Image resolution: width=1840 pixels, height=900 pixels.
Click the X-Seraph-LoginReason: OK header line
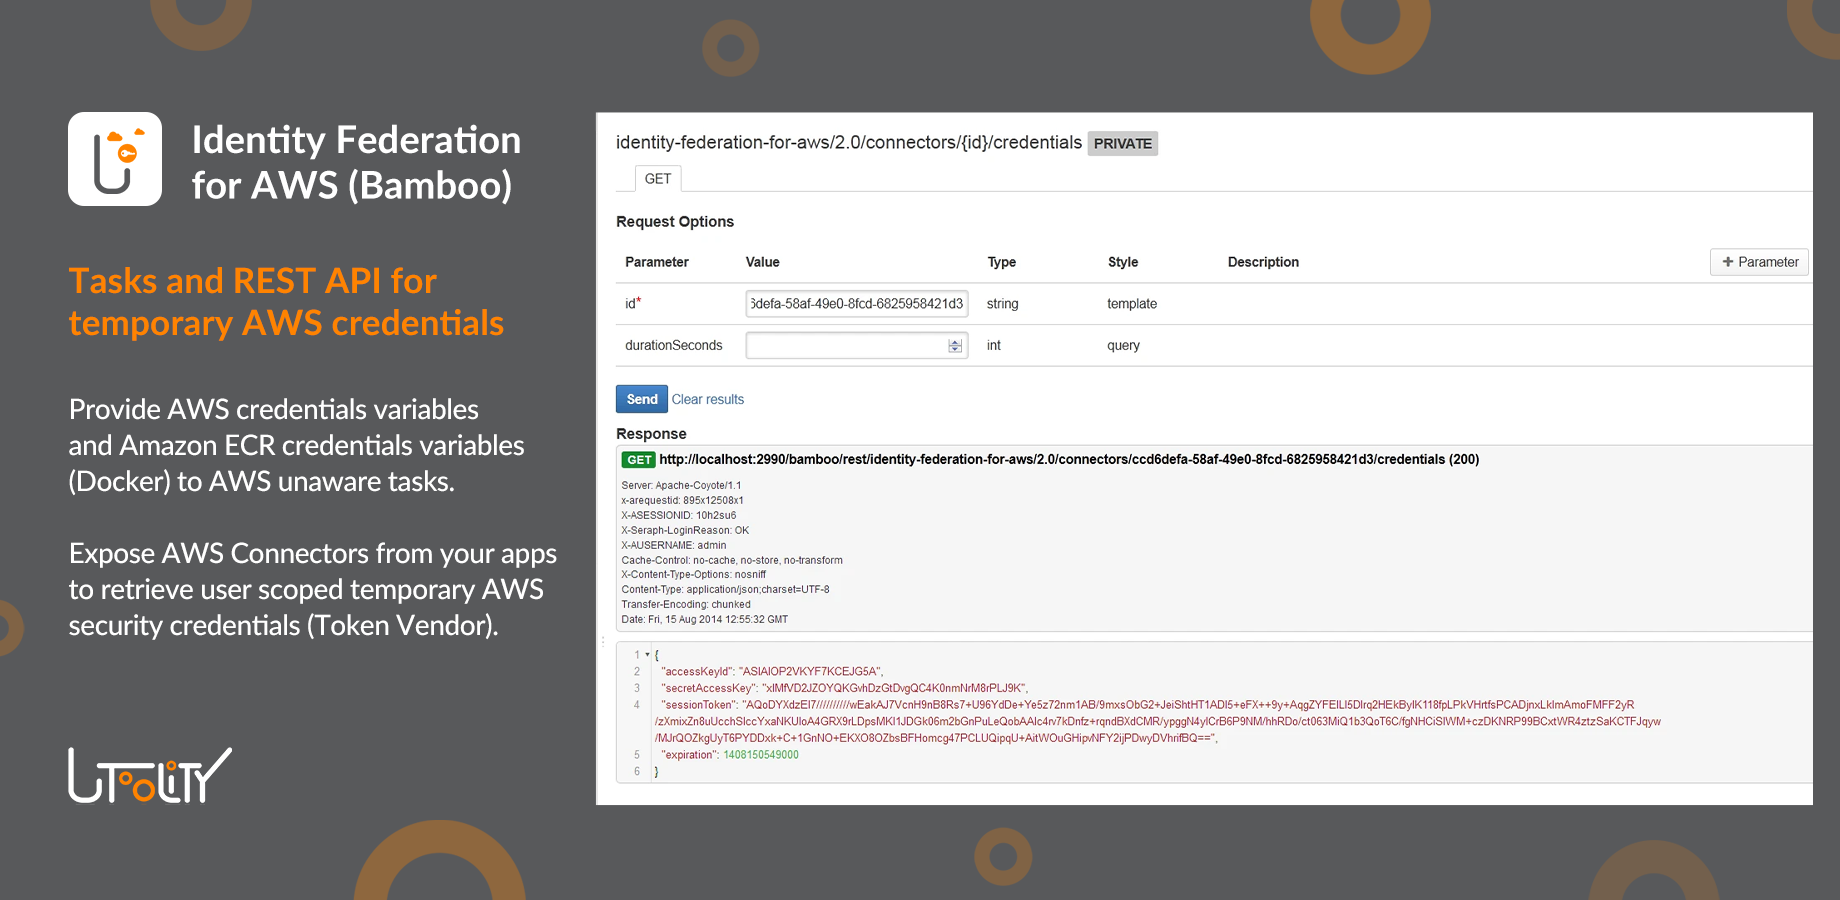tap(685, 531)
